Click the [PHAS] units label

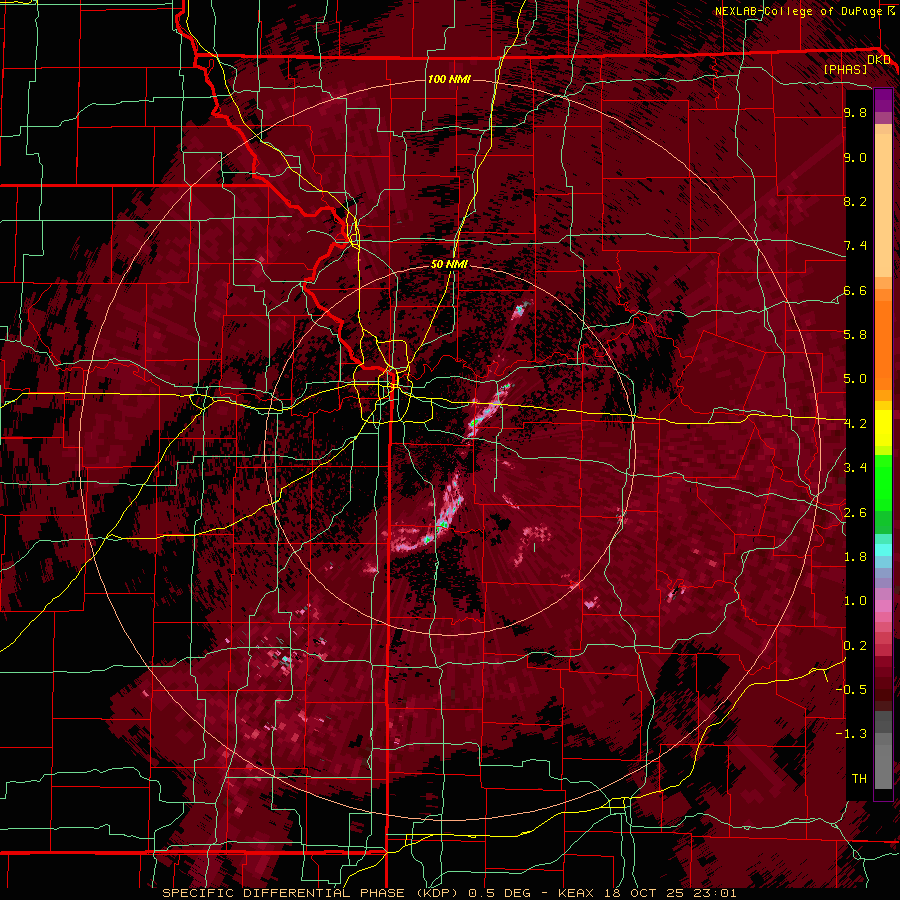(x=845, y=69)
